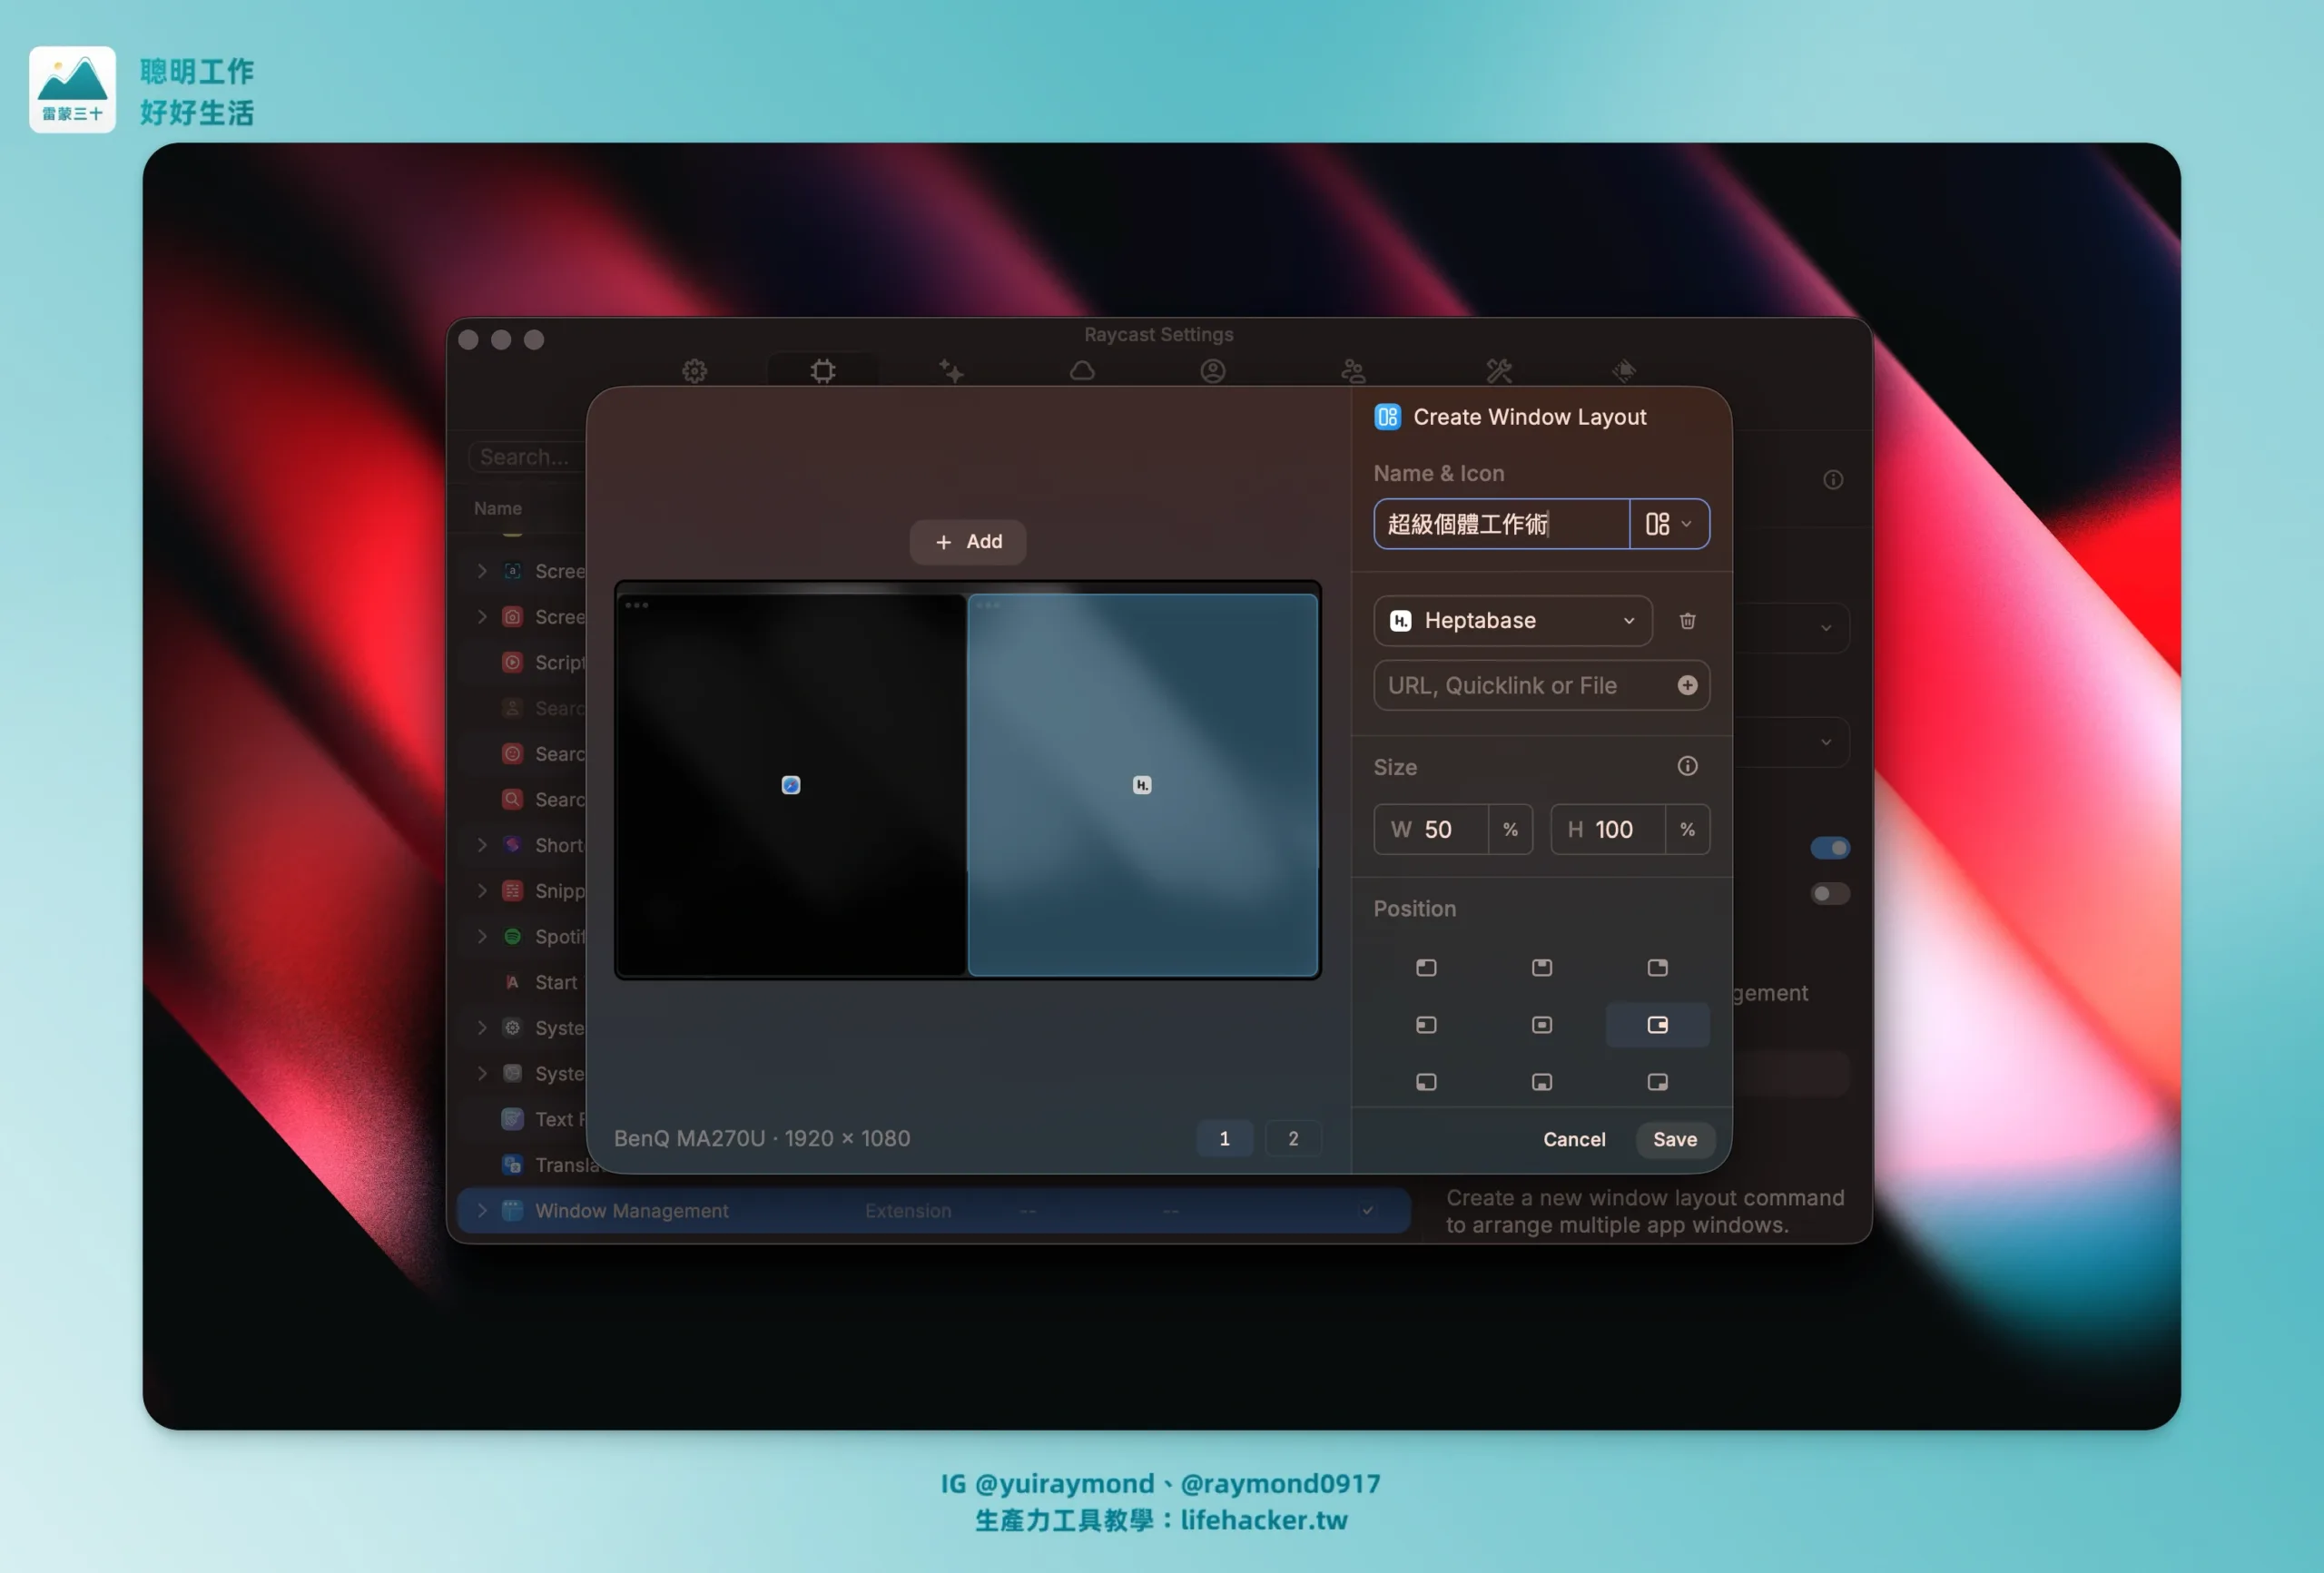2324x1573 pixels.
Task: Delete the Heptabase window with trash icon
Action: pyautogui.click(x=1687, y=621)
